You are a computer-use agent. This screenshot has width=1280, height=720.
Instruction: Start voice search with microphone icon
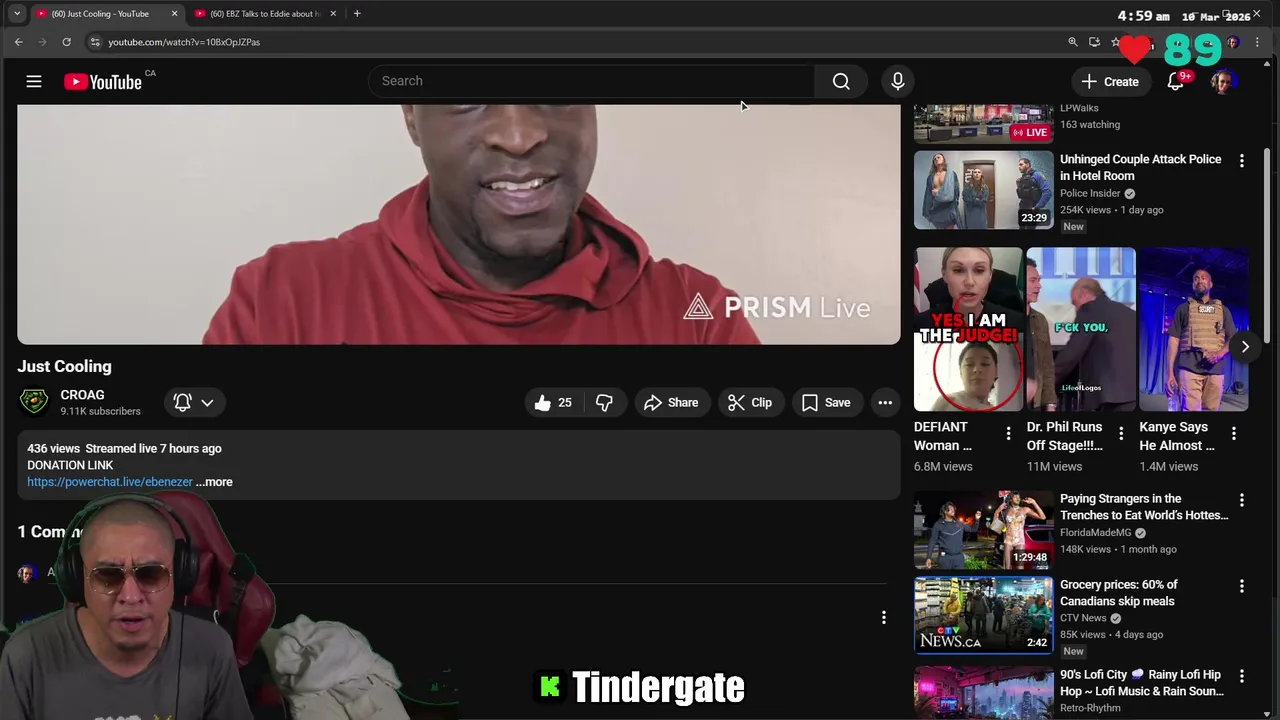click(x=898, y=81)
